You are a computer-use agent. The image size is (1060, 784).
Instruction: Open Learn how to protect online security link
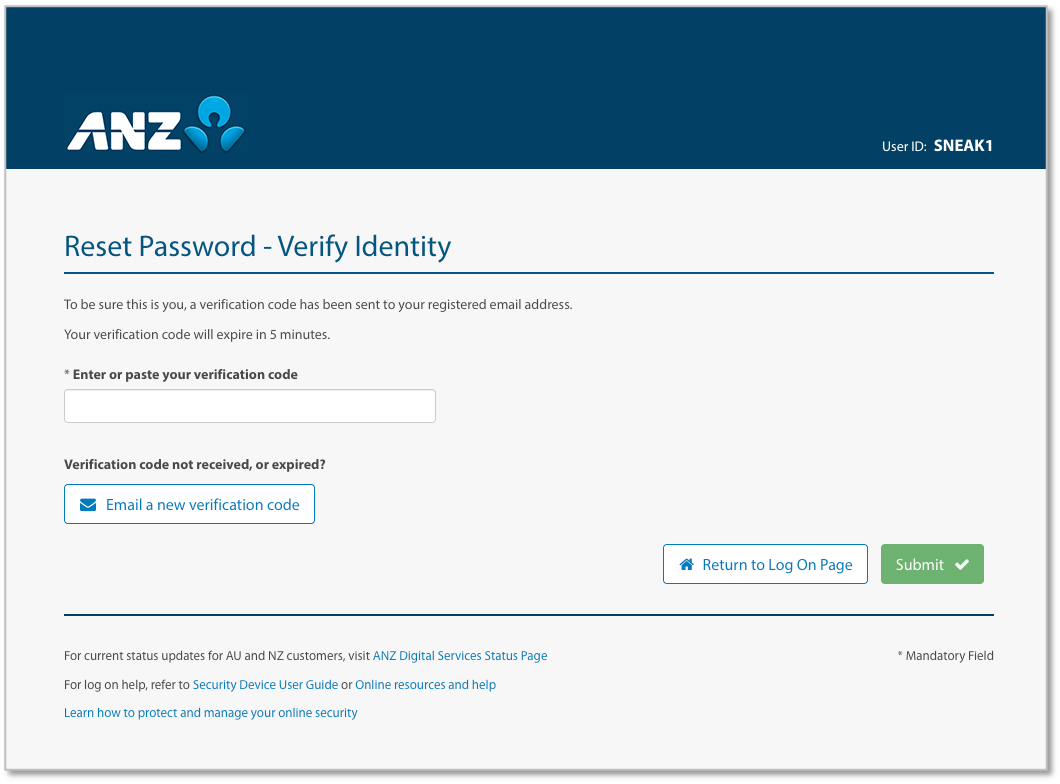pyautogui.click(x=210, y=713)
